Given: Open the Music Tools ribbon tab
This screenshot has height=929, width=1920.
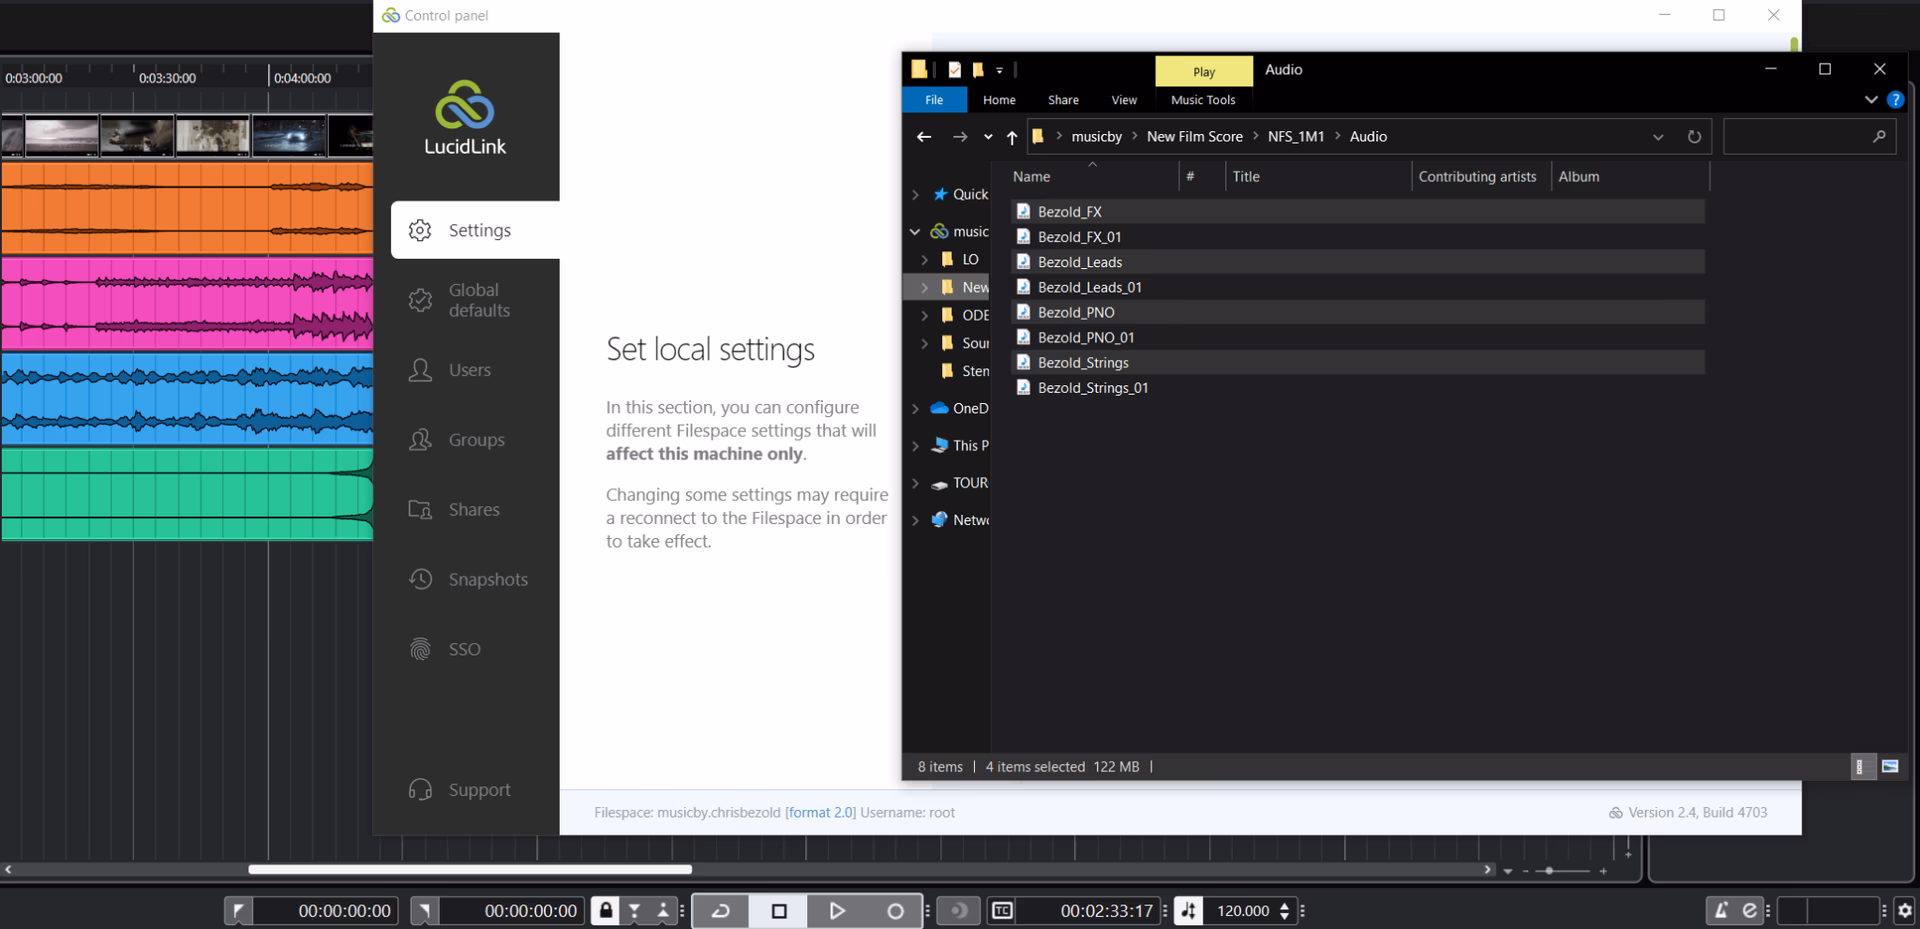Looking at the screenshot, I should [x=1203, y=100].
